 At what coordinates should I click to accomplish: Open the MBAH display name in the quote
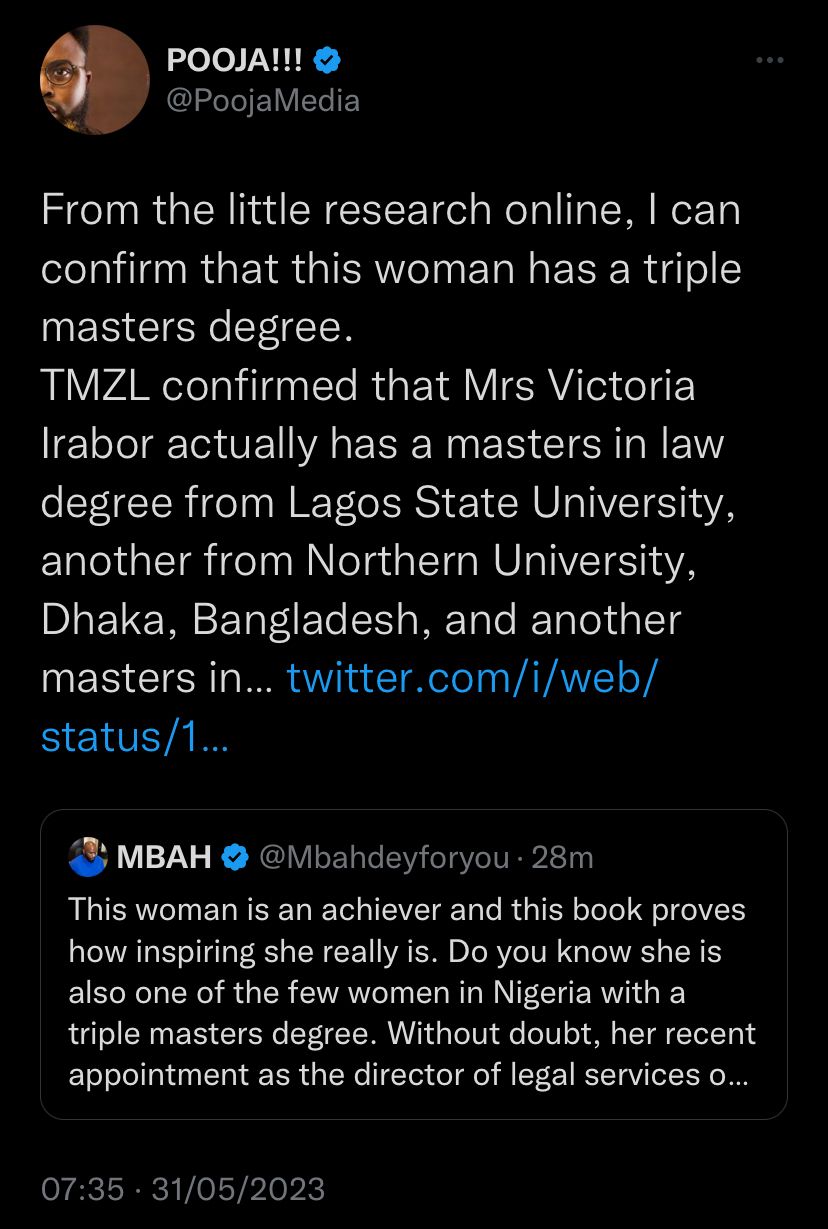(164, 857)
